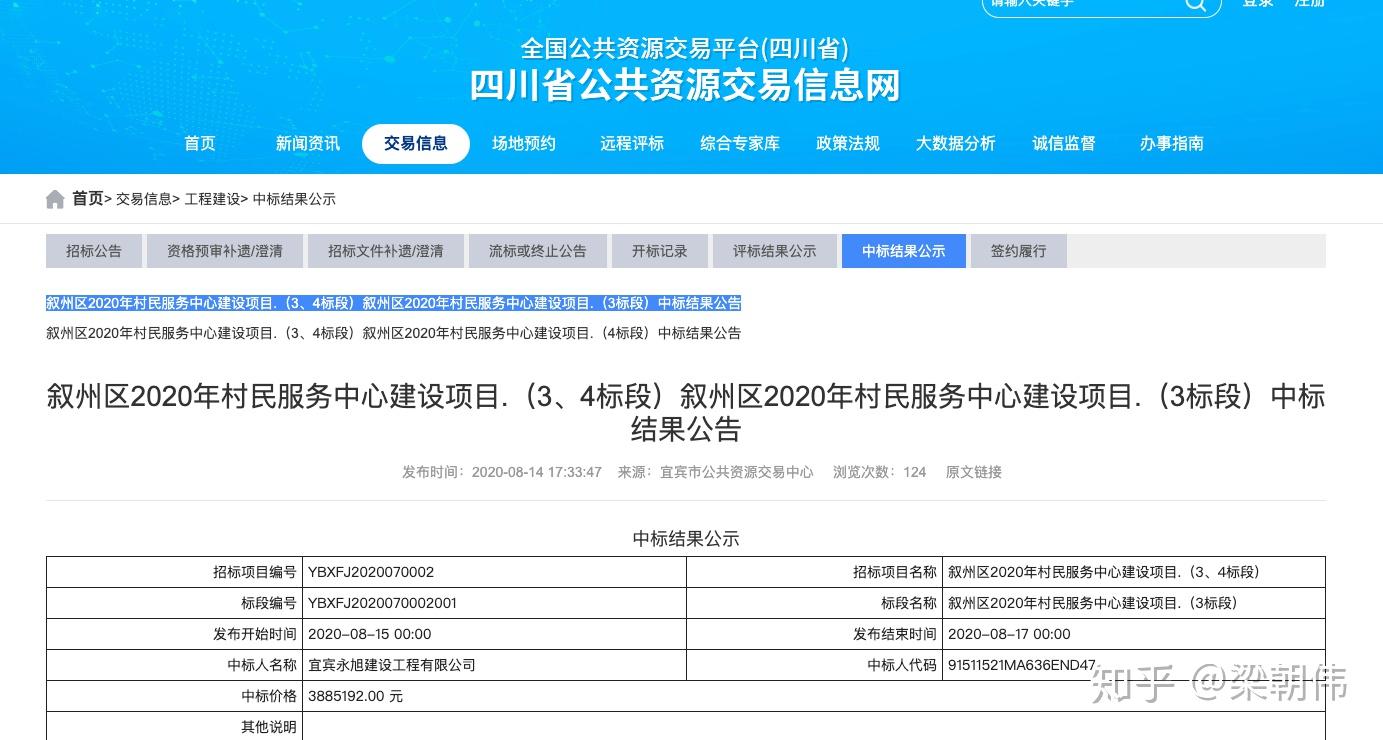1383x740 pixels.
Task: Switch to the 资格预审补遗/澄清 tab
Action: coord(225,251)
